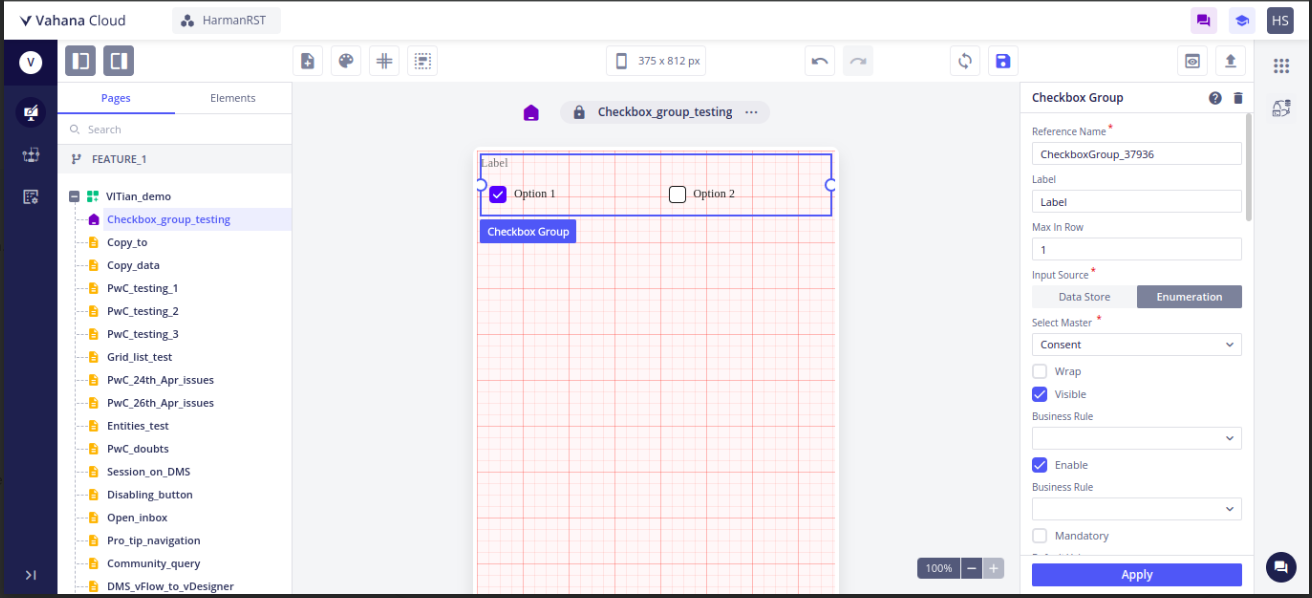Image resolution: width=1312 pixels, height=598 pixels.
Task: Uncheck the Visible checkbox
Action: [1039, 394]
